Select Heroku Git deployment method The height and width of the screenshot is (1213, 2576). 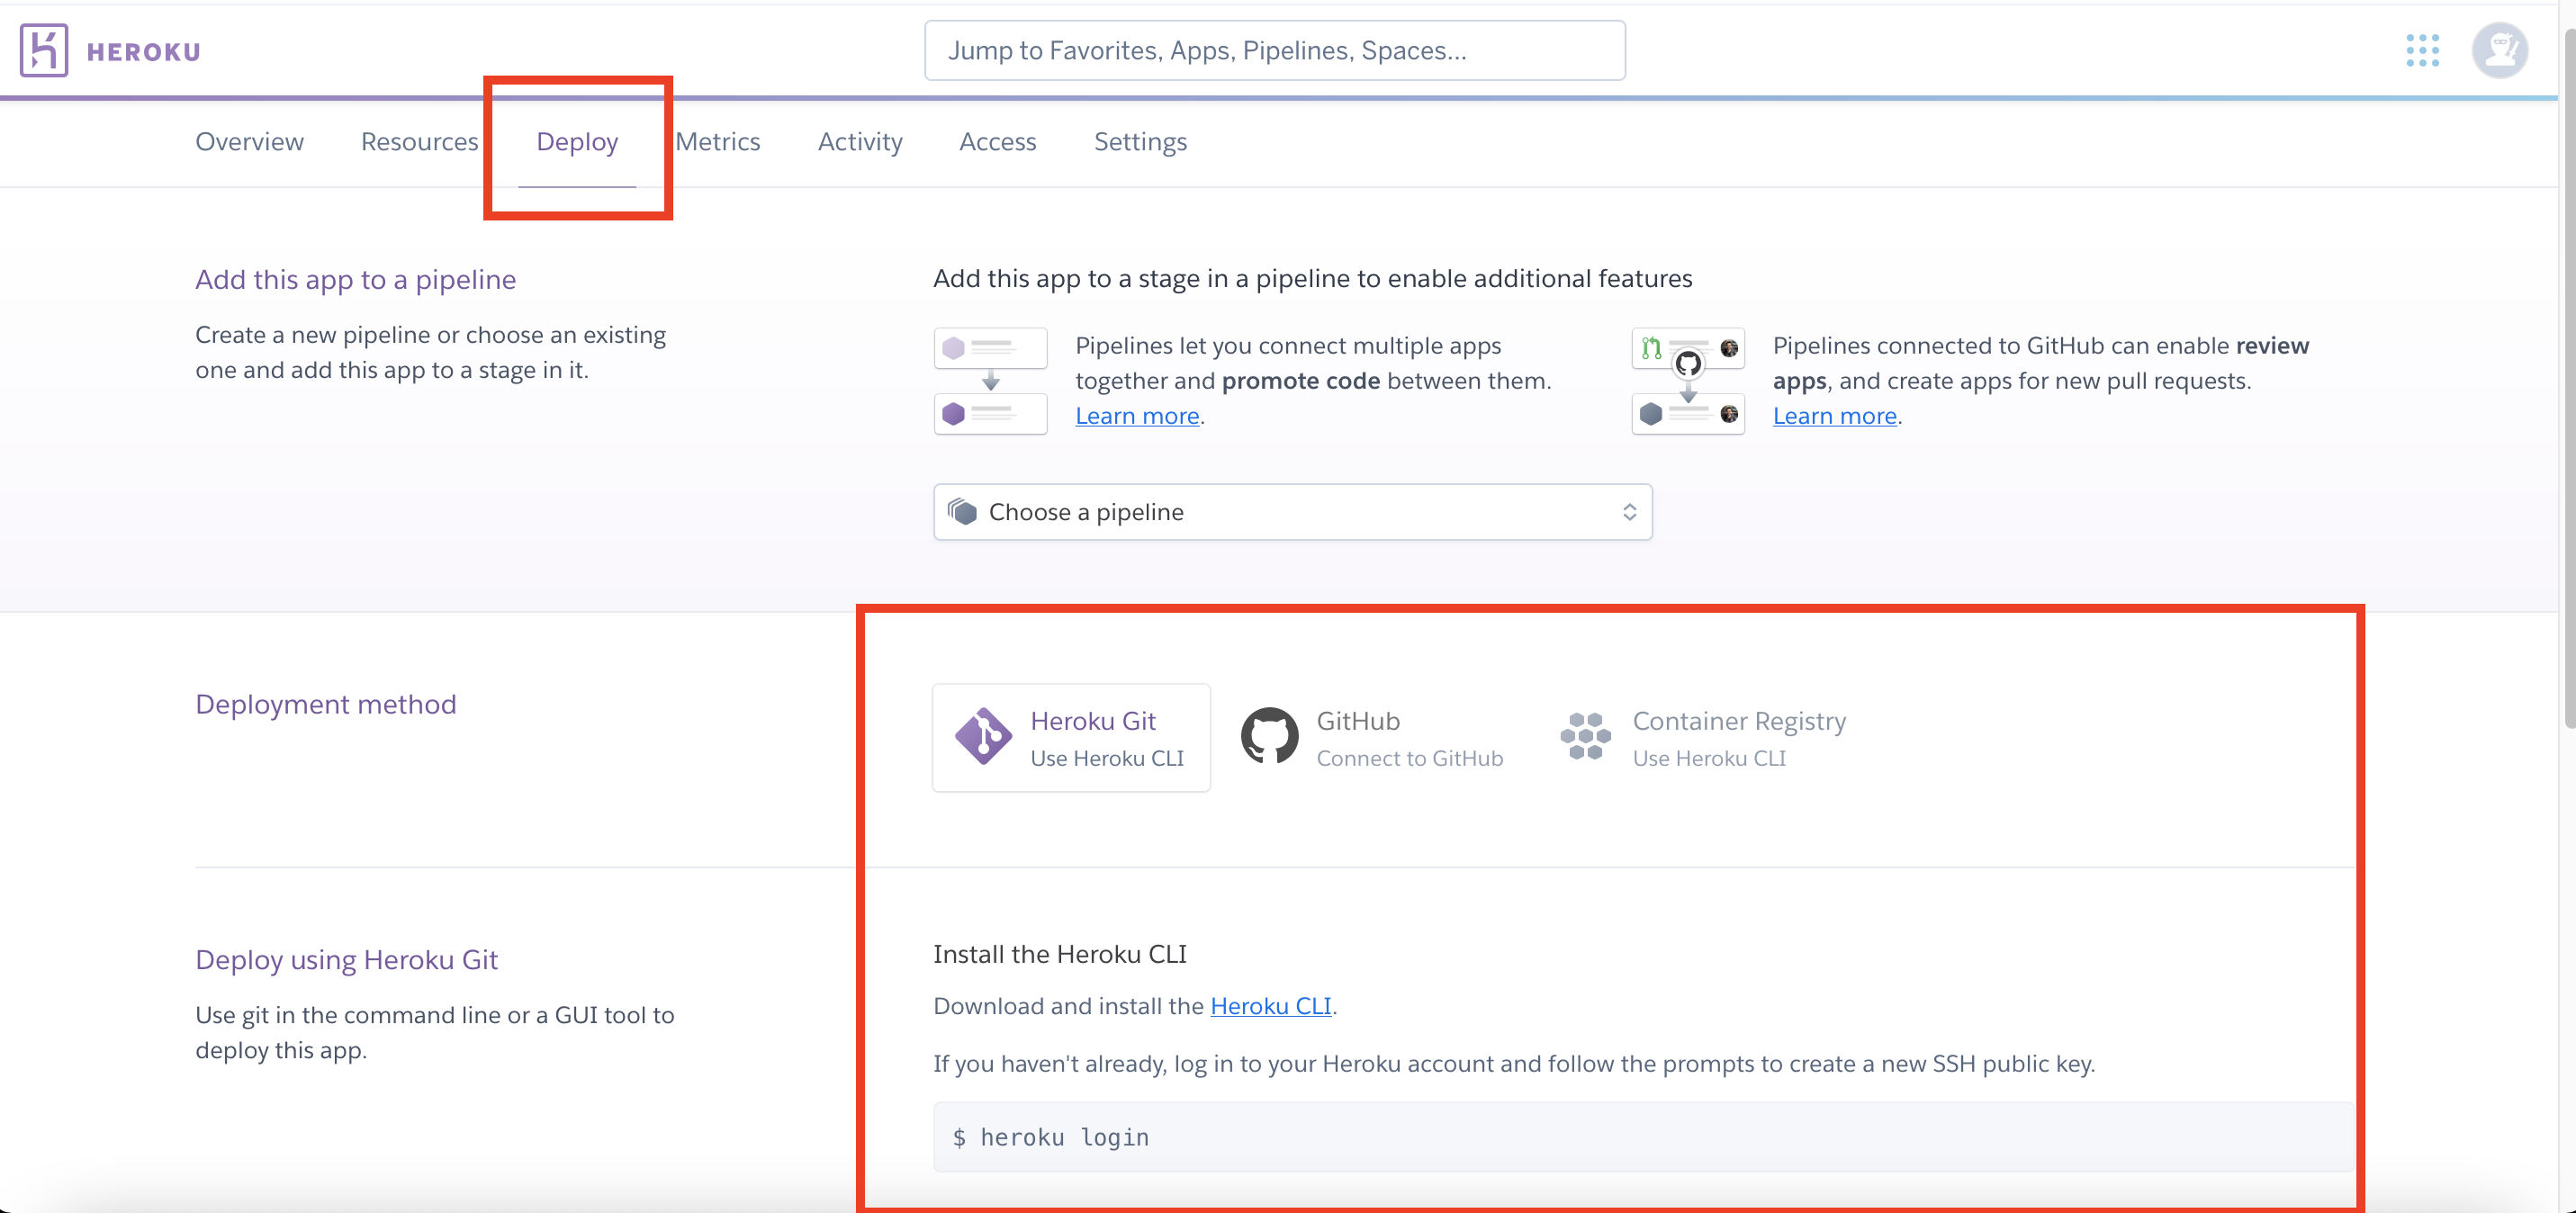pos(1071,738)
